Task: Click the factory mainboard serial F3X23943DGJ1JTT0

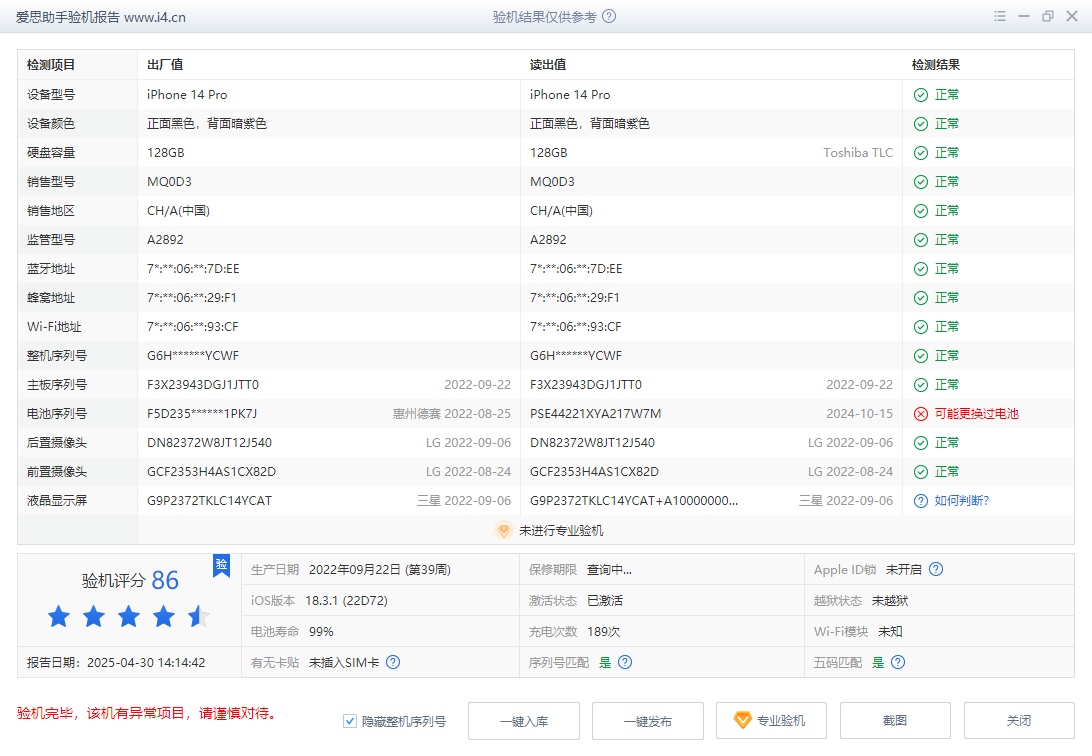Action: 203,385
